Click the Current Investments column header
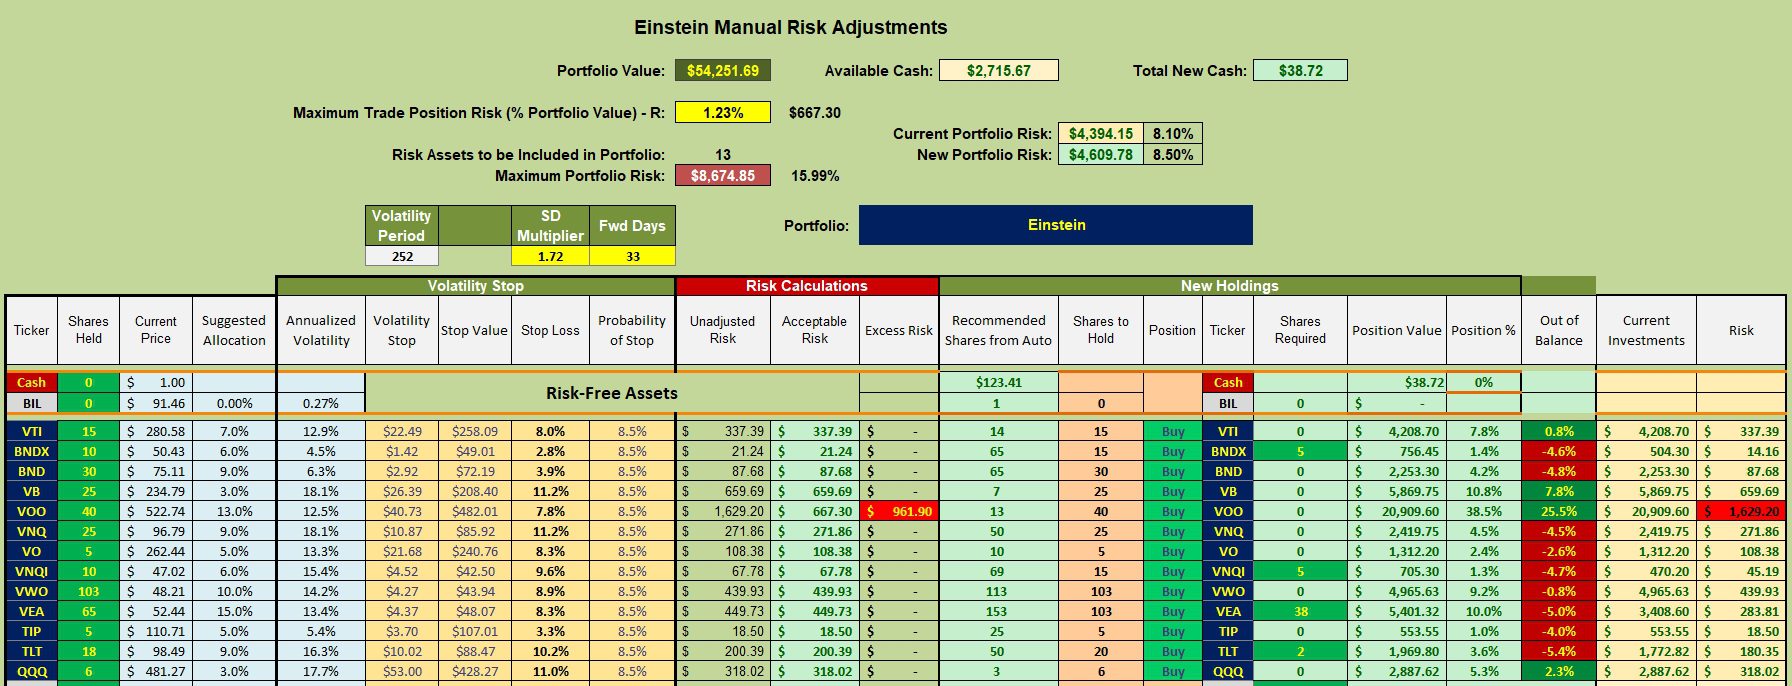The width and height of the screenshot is (1792, 686). coord(1646,330)
